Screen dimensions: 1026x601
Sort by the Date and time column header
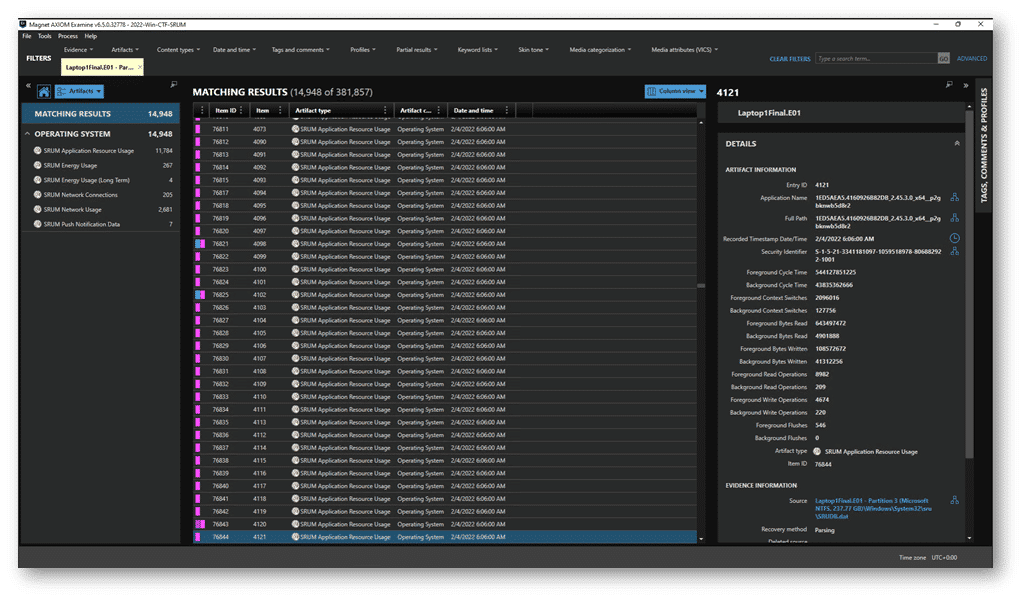pos(473,111)
